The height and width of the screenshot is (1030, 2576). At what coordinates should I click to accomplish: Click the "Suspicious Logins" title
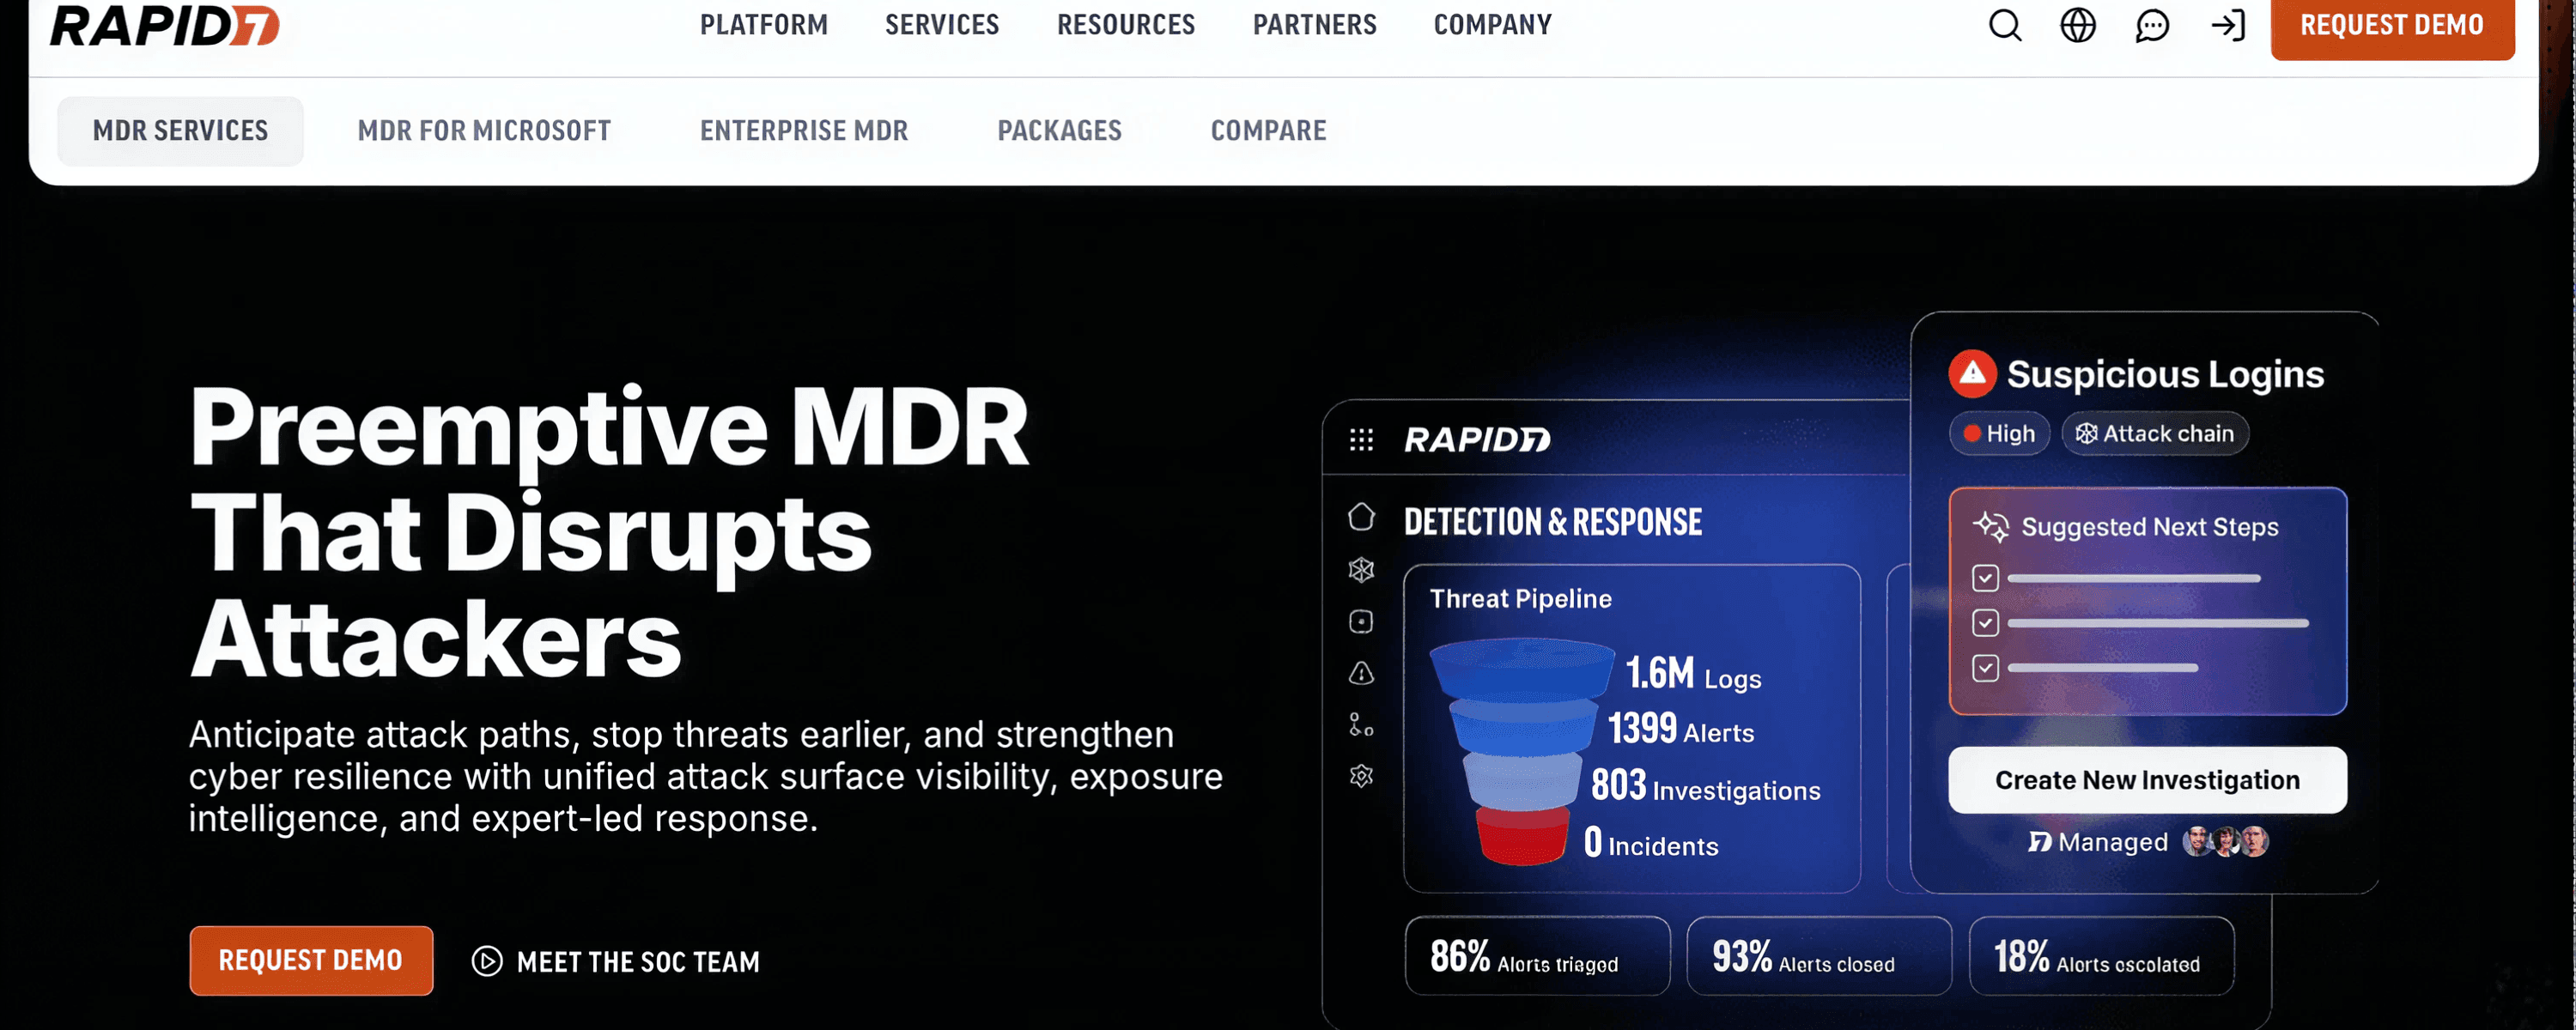click(2165, 374)
